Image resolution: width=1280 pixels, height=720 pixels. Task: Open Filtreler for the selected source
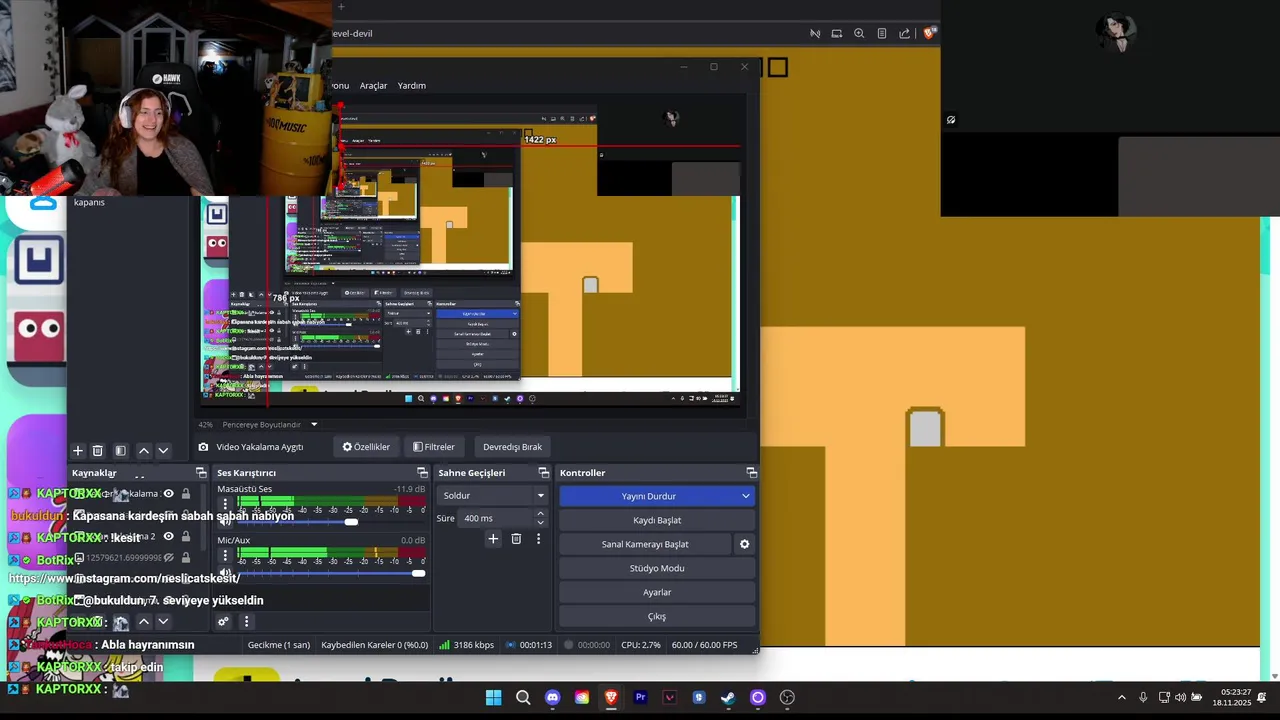click(434, 447)
